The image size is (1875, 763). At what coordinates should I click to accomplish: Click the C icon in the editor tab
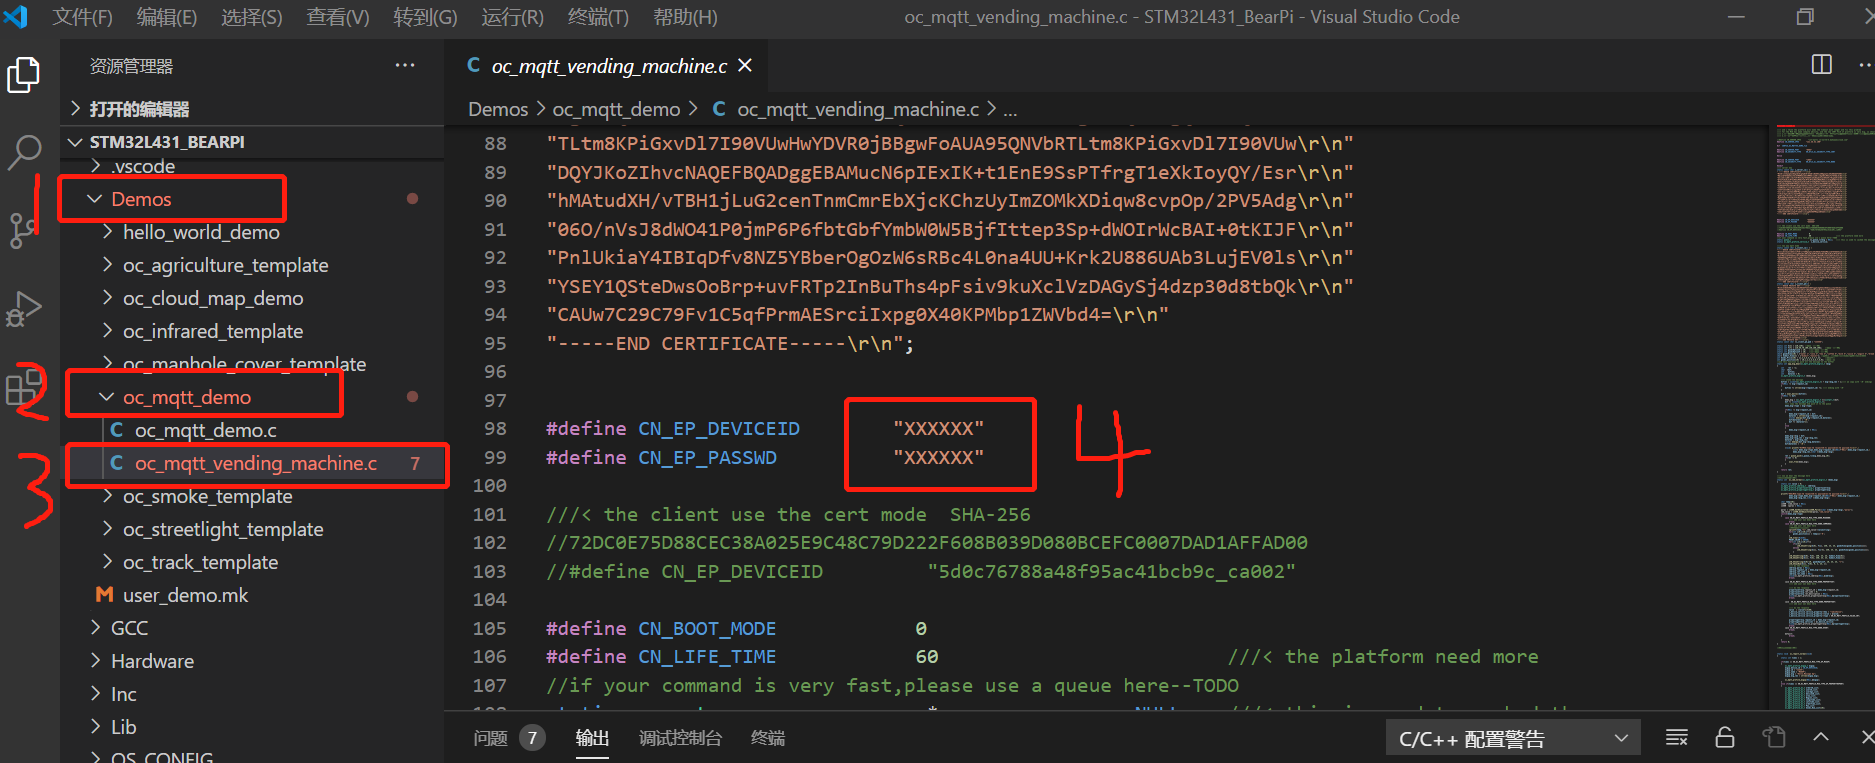coord(474,66)
